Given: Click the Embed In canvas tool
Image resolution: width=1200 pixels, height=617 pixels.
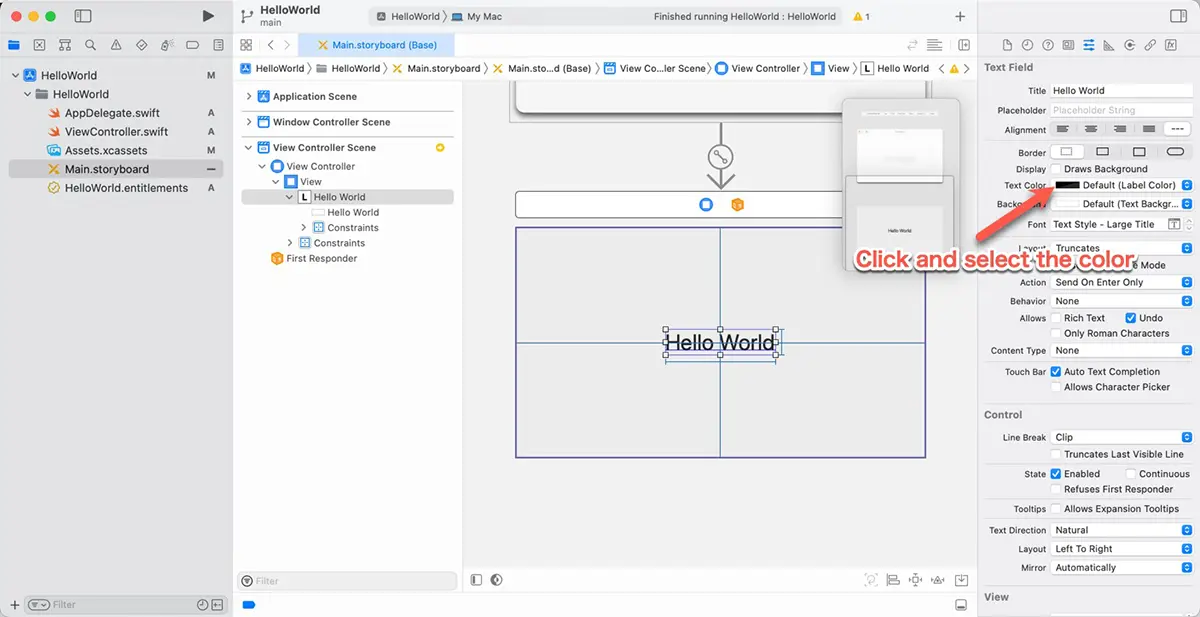Looking at the screenshot, I should (961, 580).
